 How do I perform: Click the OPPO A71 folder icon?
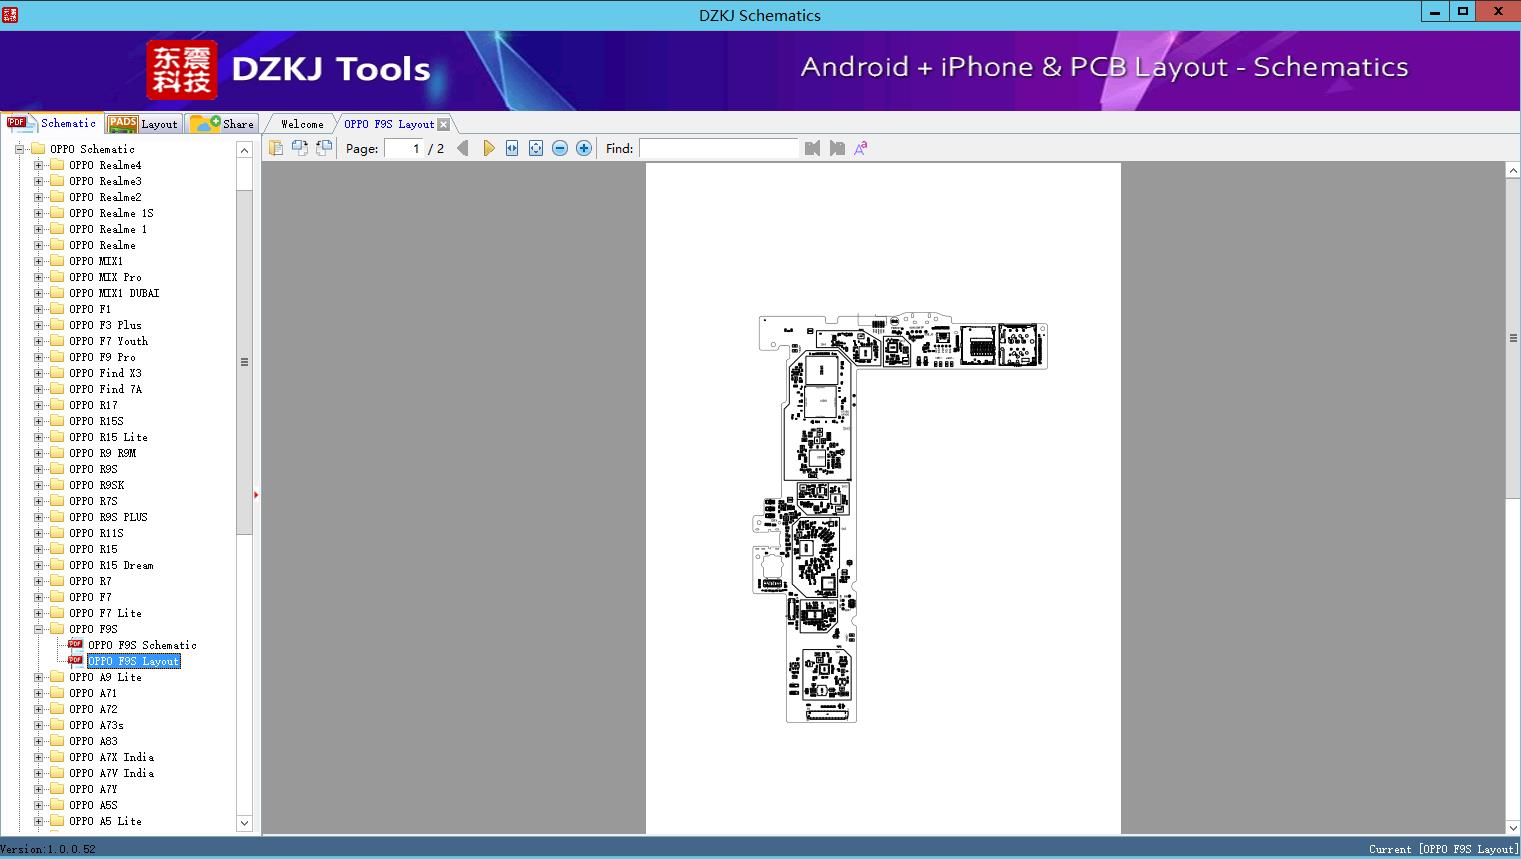coord(57,693)
